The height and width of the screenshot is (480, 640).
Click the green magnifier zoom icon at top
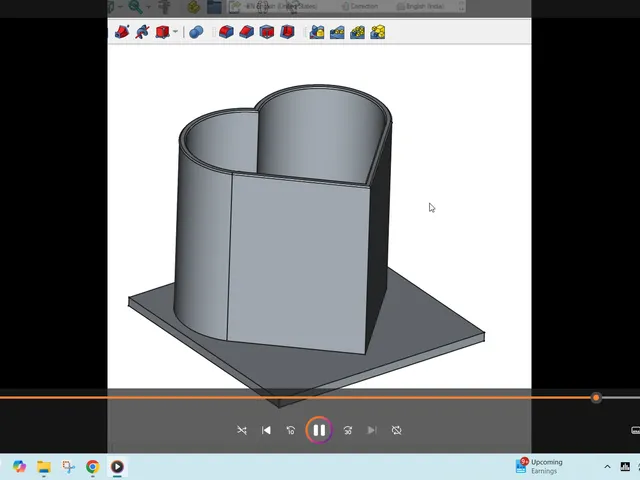point(135,6)
